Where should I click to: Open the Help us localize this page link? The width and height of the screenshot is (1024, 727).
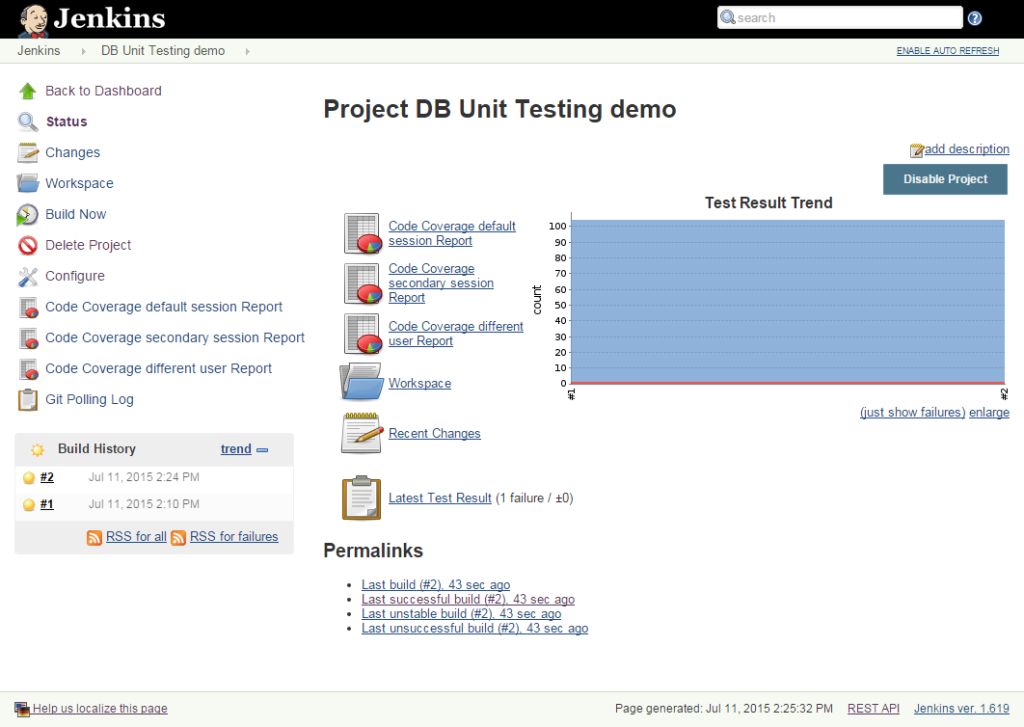pos(100,709)
